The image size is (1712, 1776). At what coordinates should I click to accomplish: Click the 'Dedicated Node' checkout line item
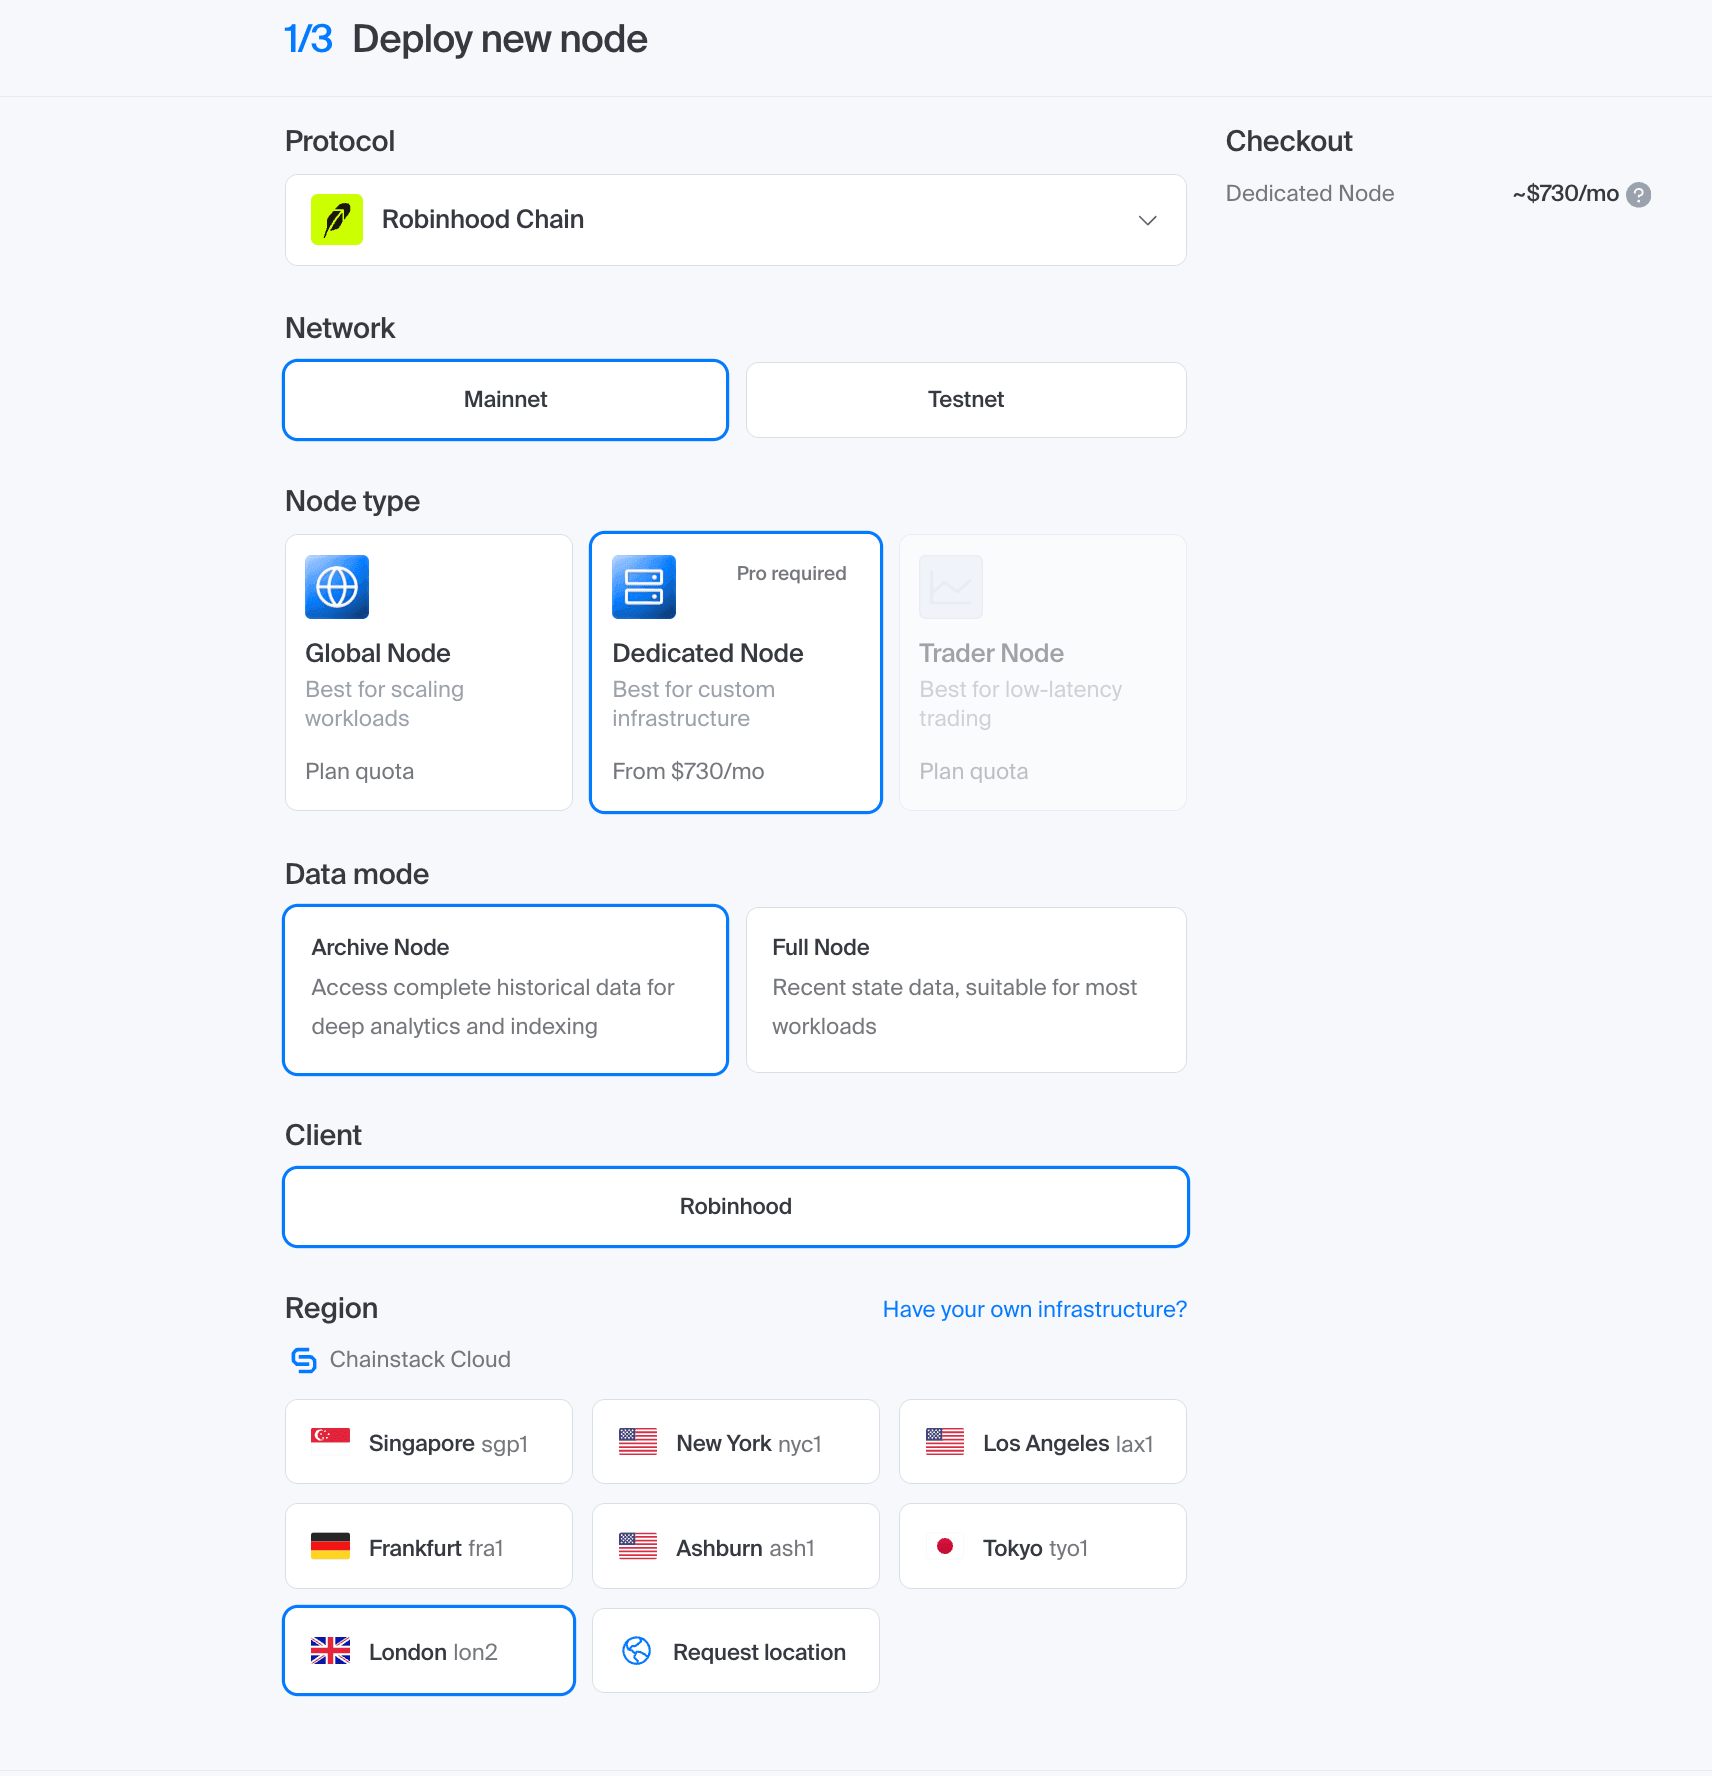[1310, 194]
